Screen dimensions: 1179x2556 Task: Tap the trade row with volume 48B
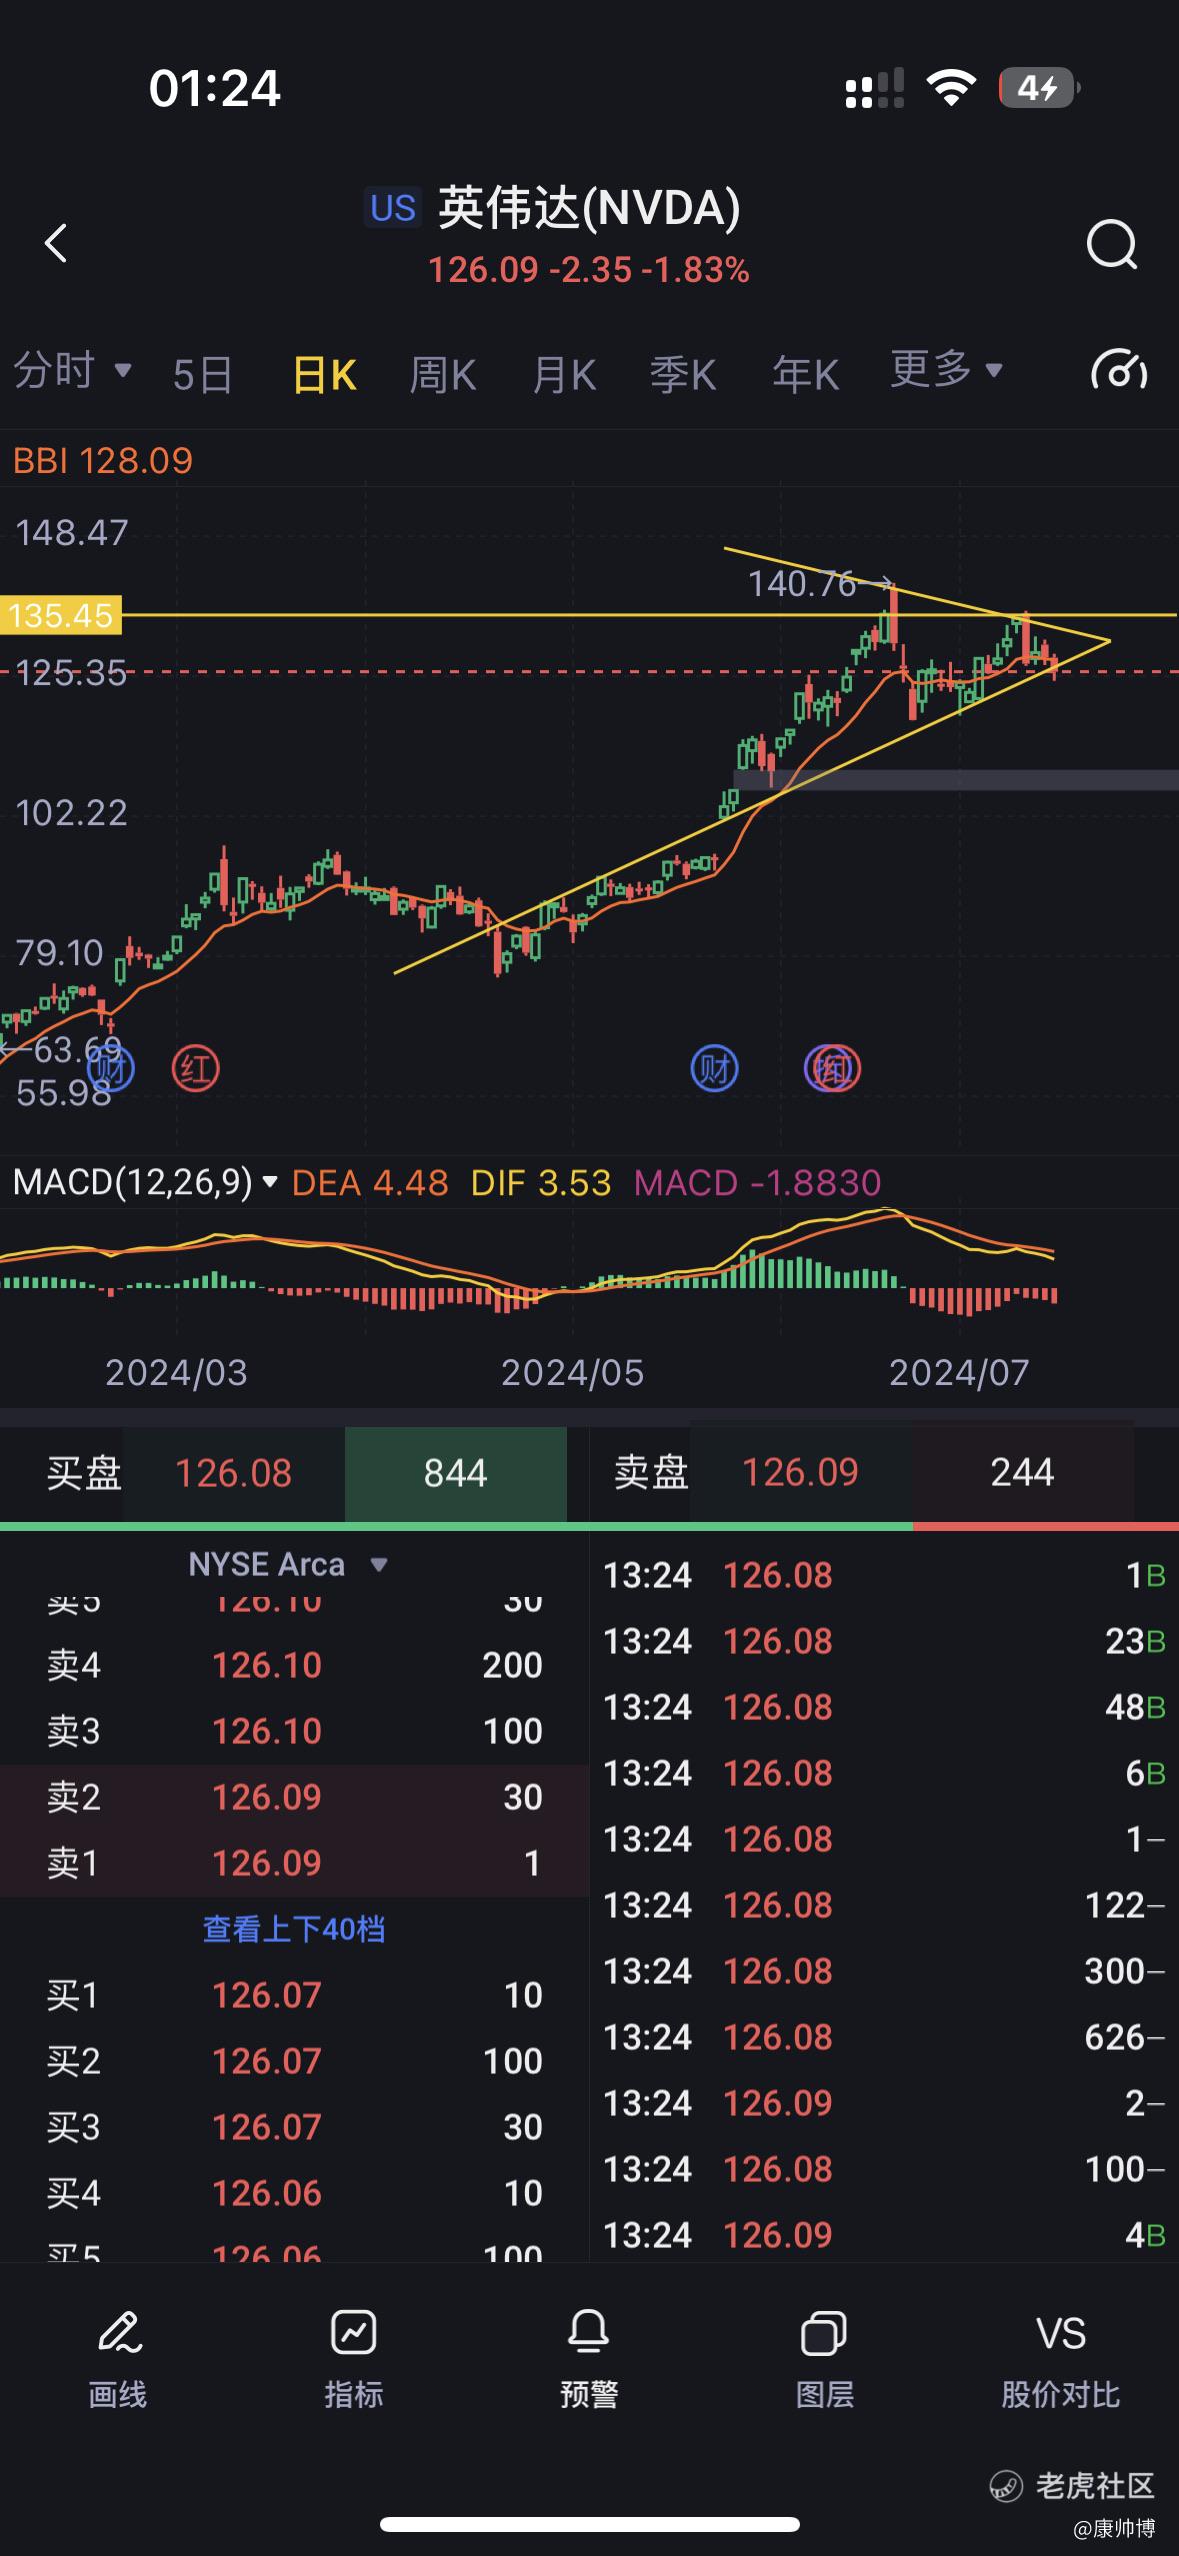884,1707
